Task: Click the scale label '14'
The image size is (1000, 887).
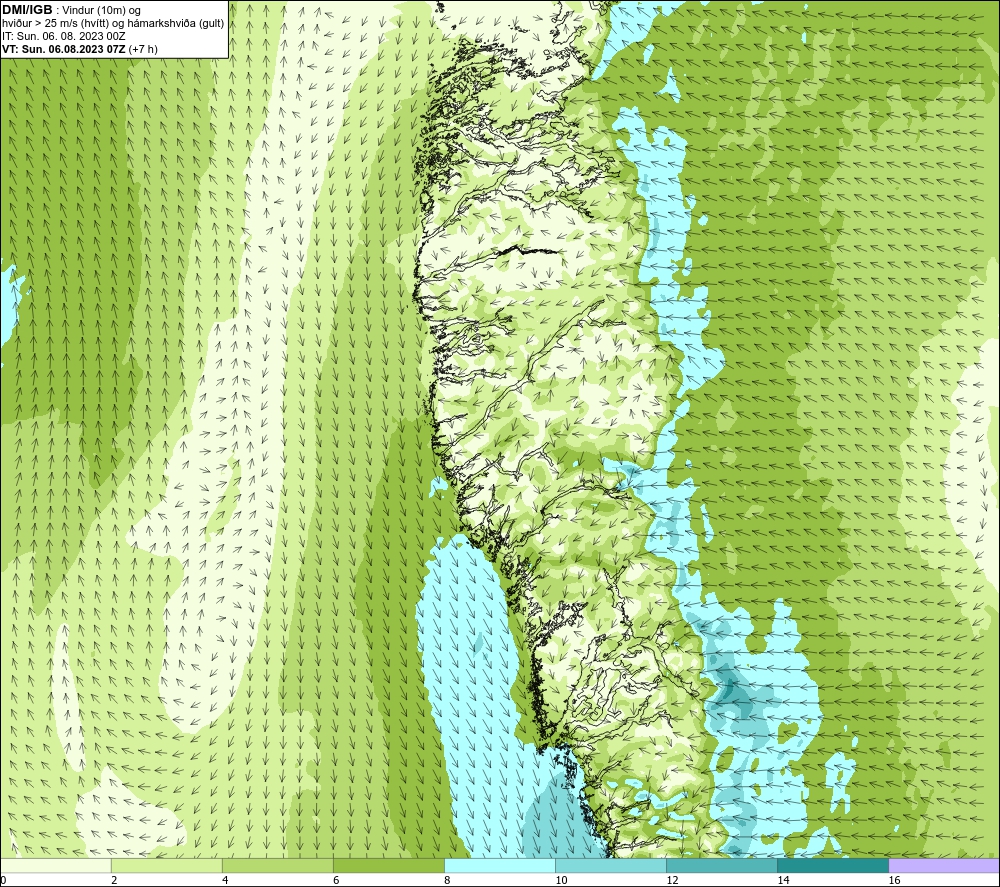Action: point(783,880)
